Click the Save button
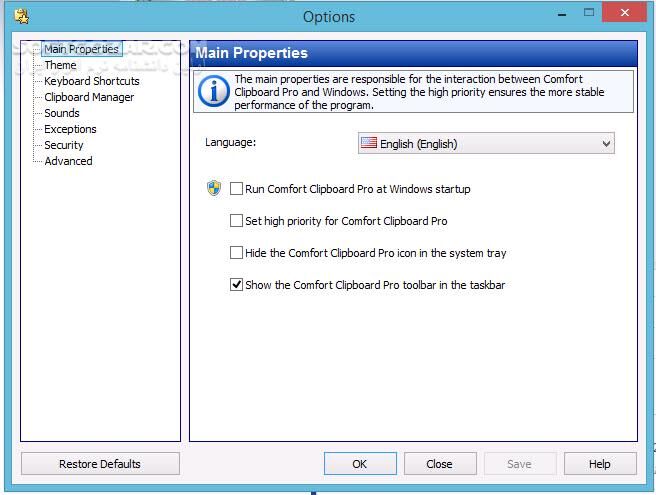Viewport: 656px width, 495px height. coord(520,464)
